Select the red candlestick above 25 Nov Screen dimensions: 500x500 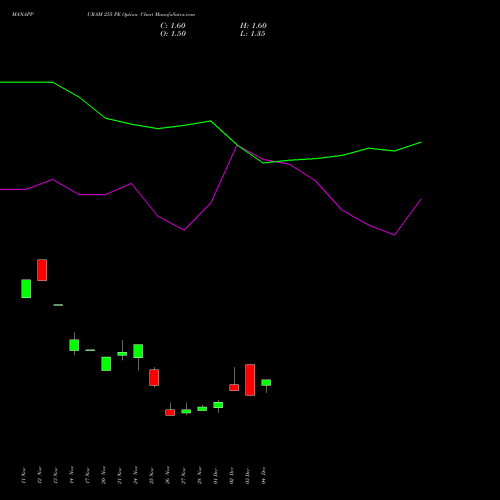[x=154, y=378]
